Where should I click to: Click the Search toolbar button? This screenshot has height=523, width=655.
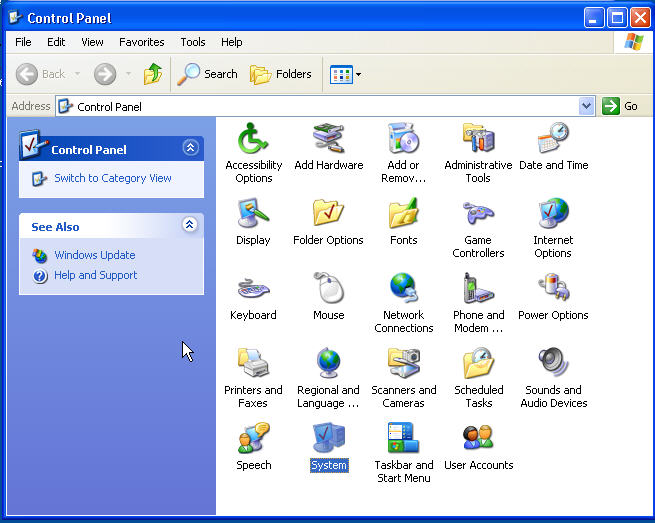[x=207, y=74]
